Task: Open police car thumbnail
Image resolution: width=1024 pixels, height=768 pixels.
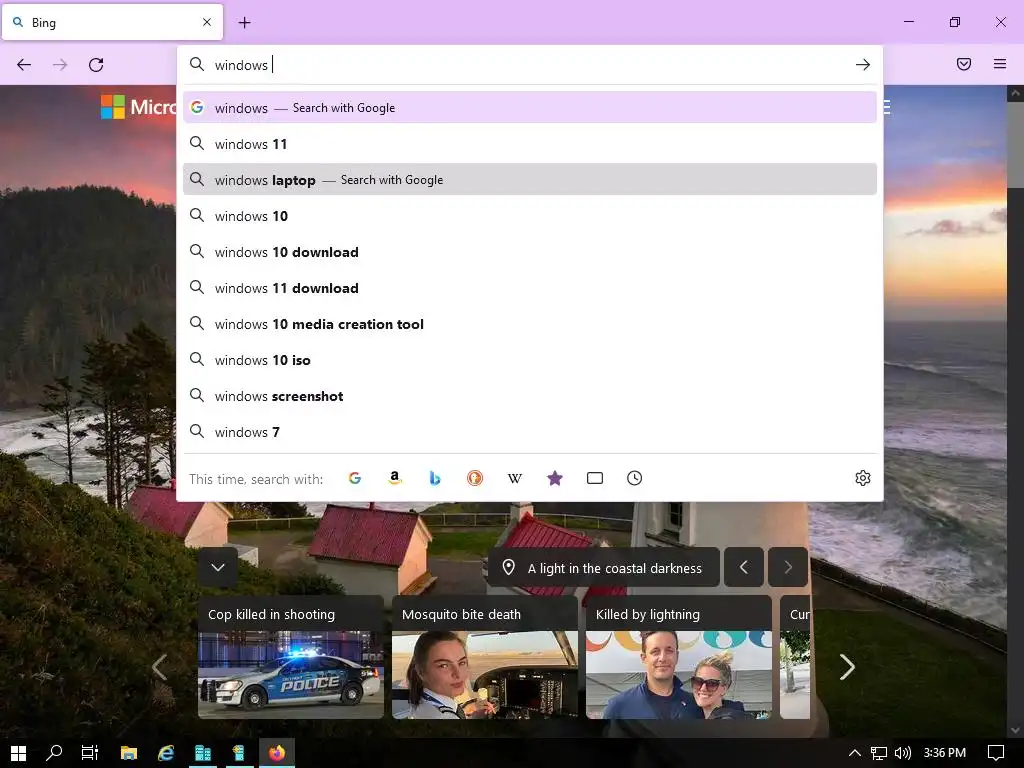Action: tap(291, 675)
